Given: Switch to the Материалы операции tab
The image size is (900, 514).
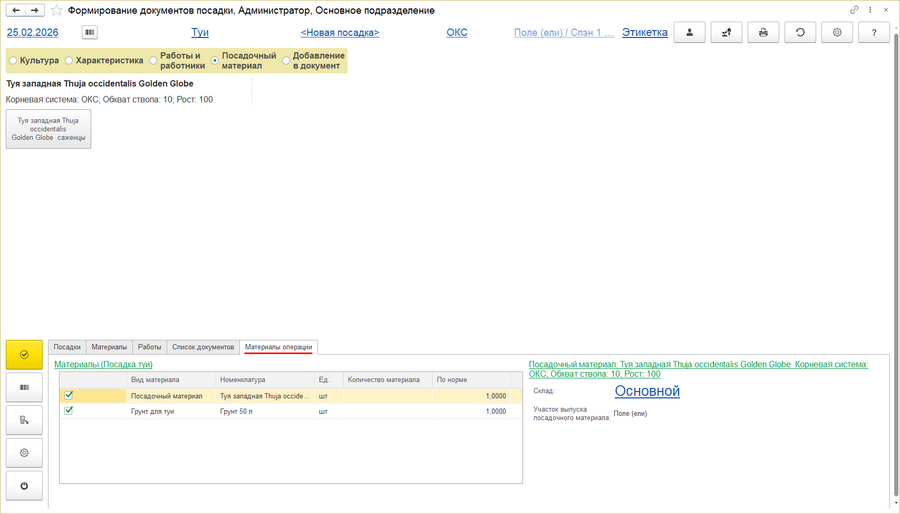Looking at the screenshot, I should (278, 347).
